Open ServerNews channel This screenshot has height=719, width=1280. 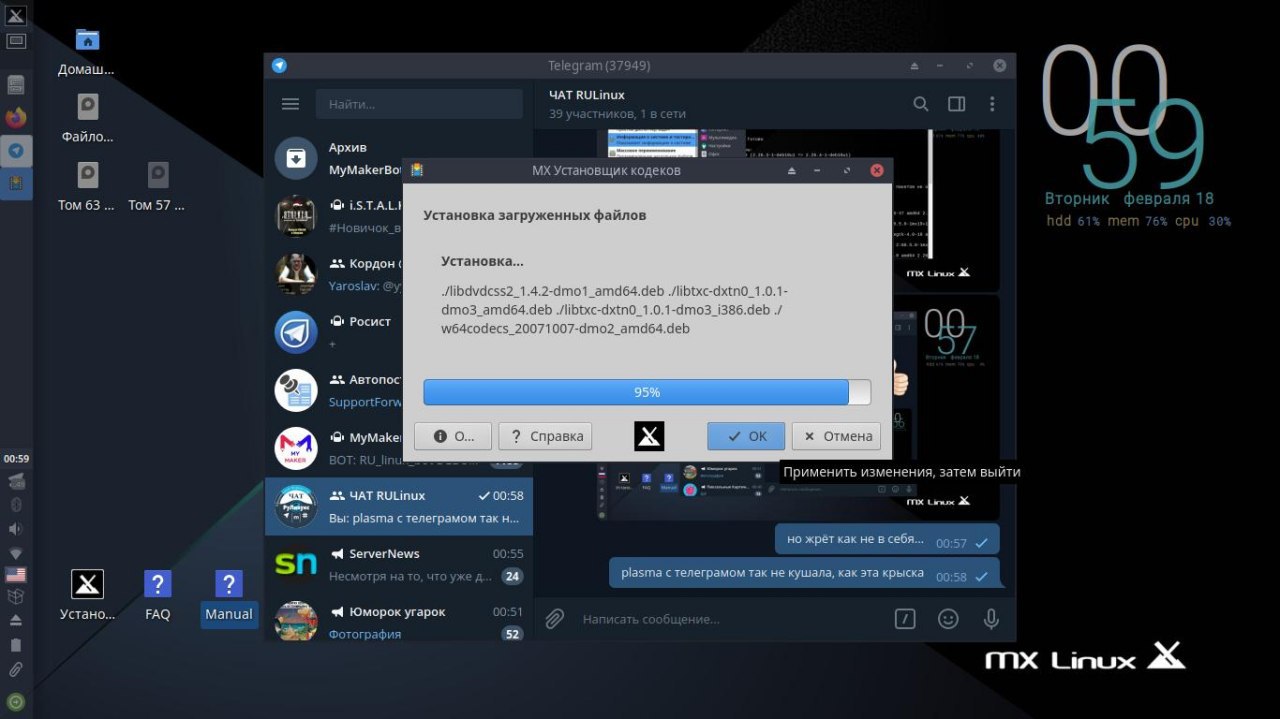point(399,564)
